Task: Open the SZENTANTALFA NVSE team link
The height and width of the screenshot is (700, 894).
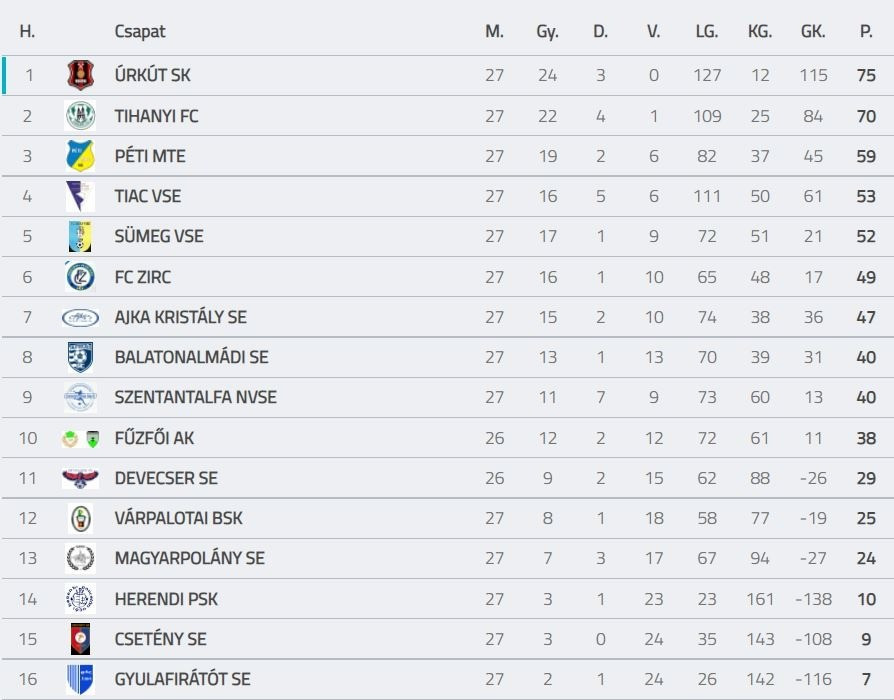Action: [x=195, y=397]
